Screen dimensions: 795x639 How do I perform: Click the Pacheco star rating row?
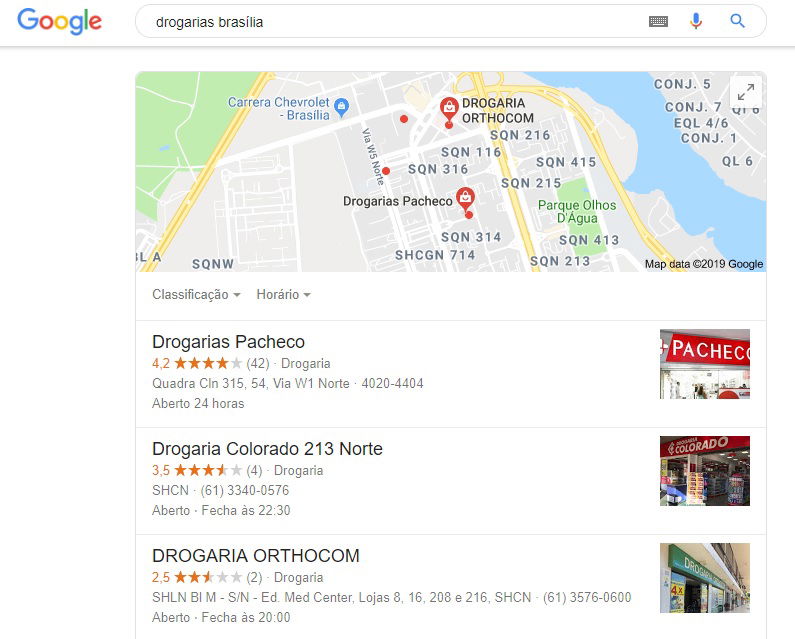point(241,364)
